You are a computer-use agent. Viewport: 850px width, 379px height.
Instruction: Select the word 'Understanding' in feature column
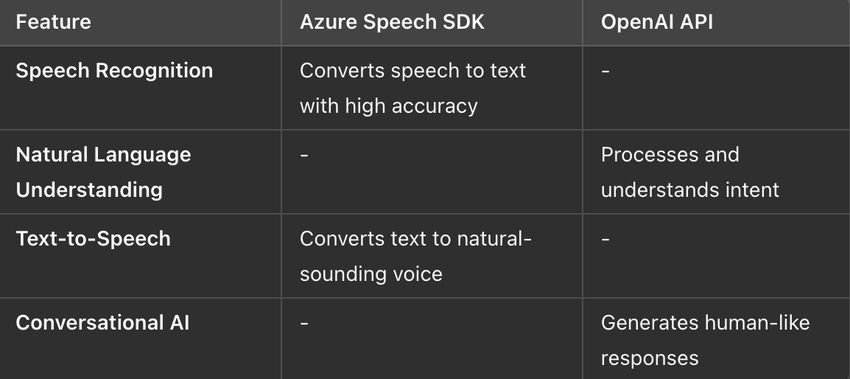tap(89, 190)
